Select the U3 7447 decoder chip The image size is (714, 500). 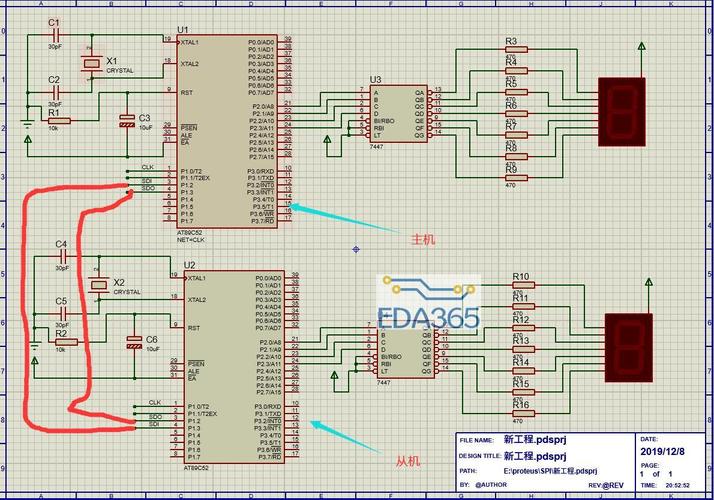coord(398,113)
